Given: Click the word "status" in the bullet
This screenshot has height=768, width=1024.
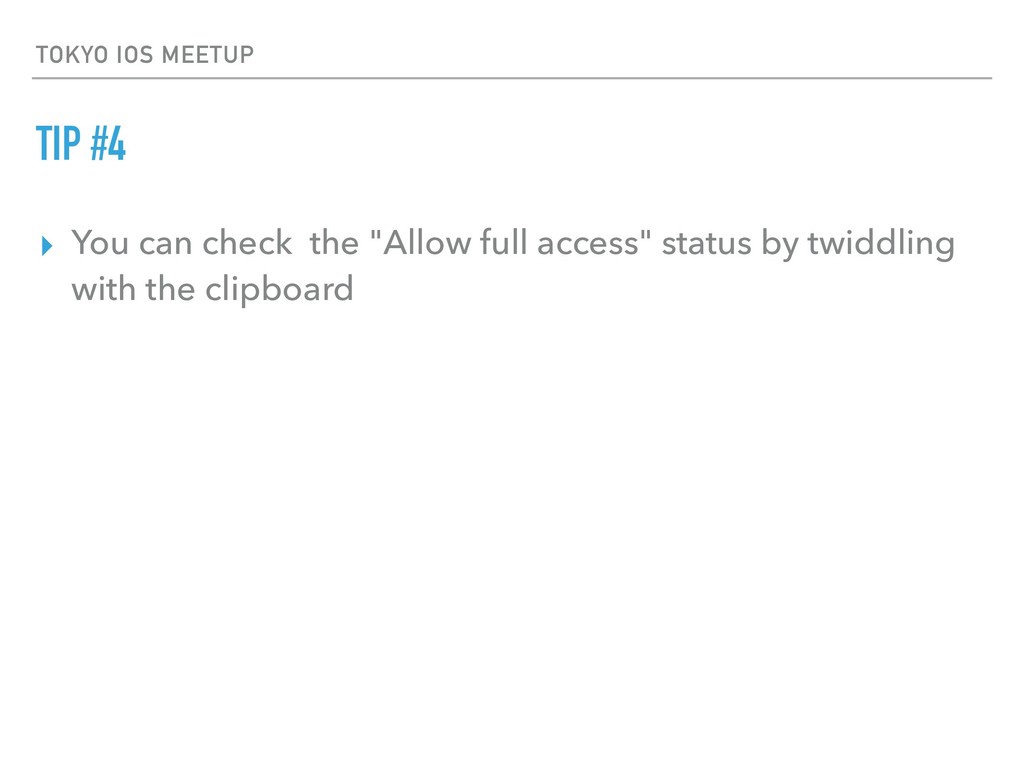Looking at the screenshot, I should [x=707, y=243].
